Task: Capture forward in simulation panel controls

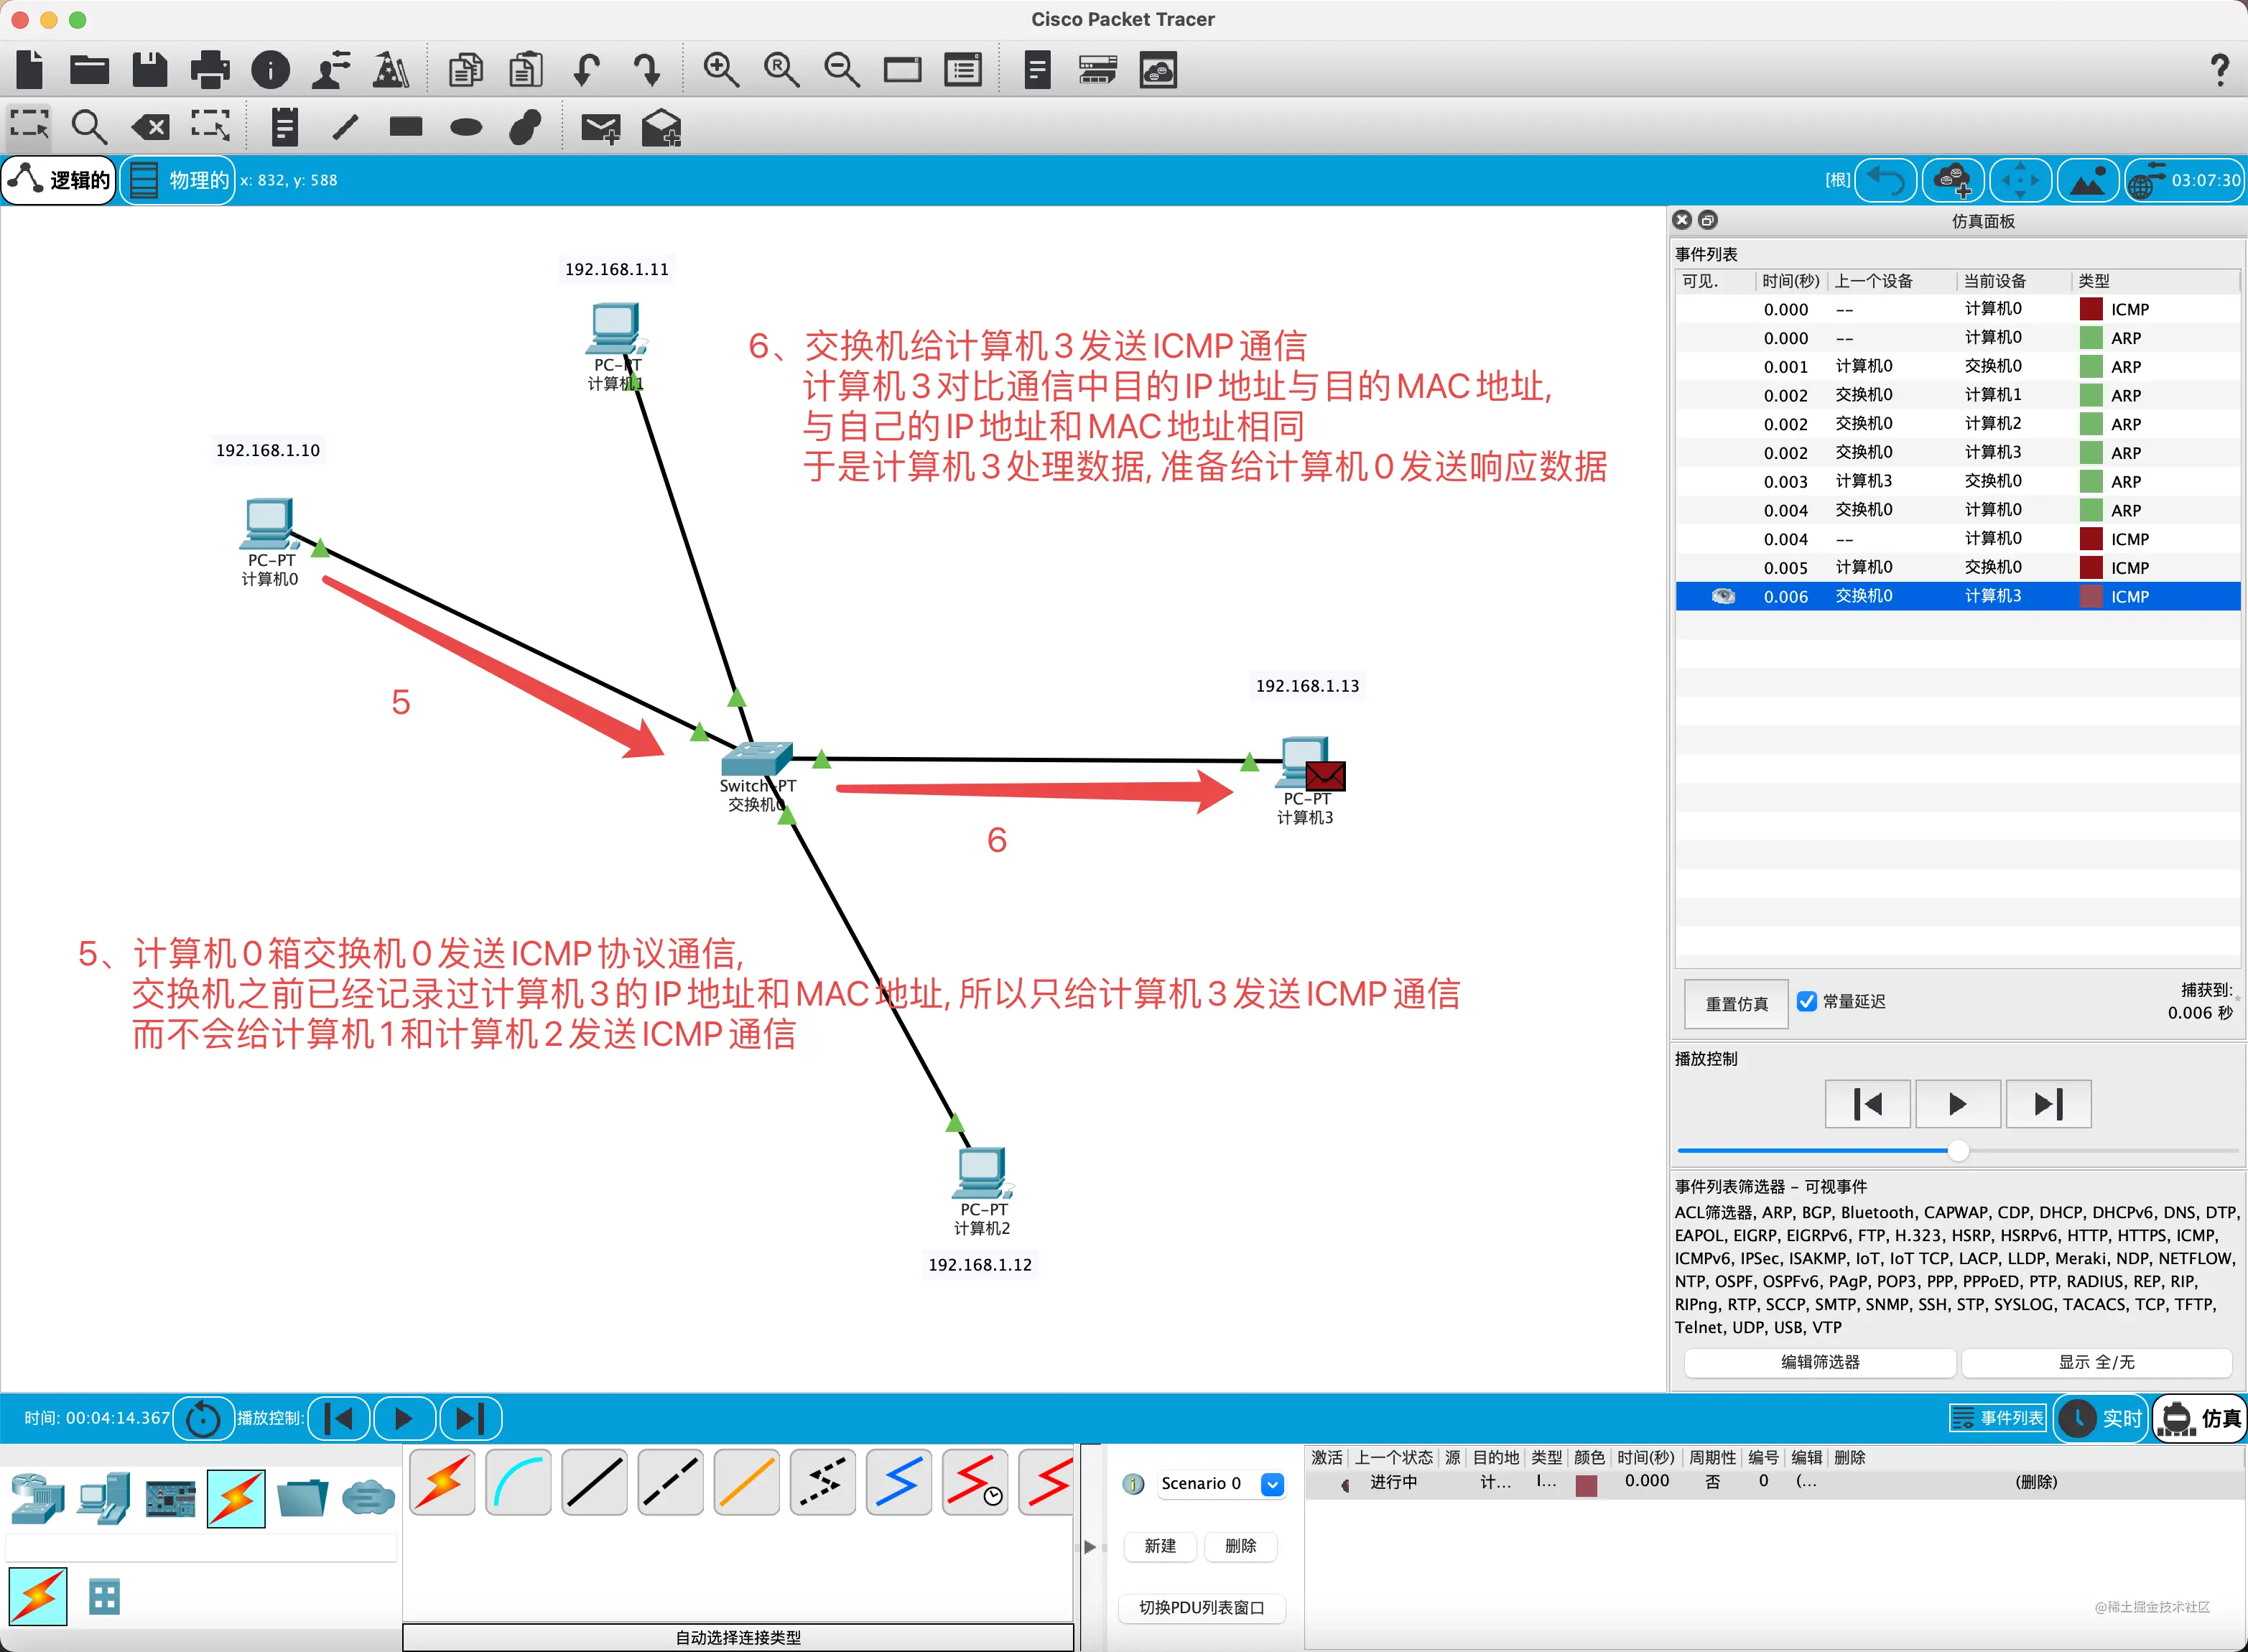Action: pyautogui.click(x=2048, y=1104)
